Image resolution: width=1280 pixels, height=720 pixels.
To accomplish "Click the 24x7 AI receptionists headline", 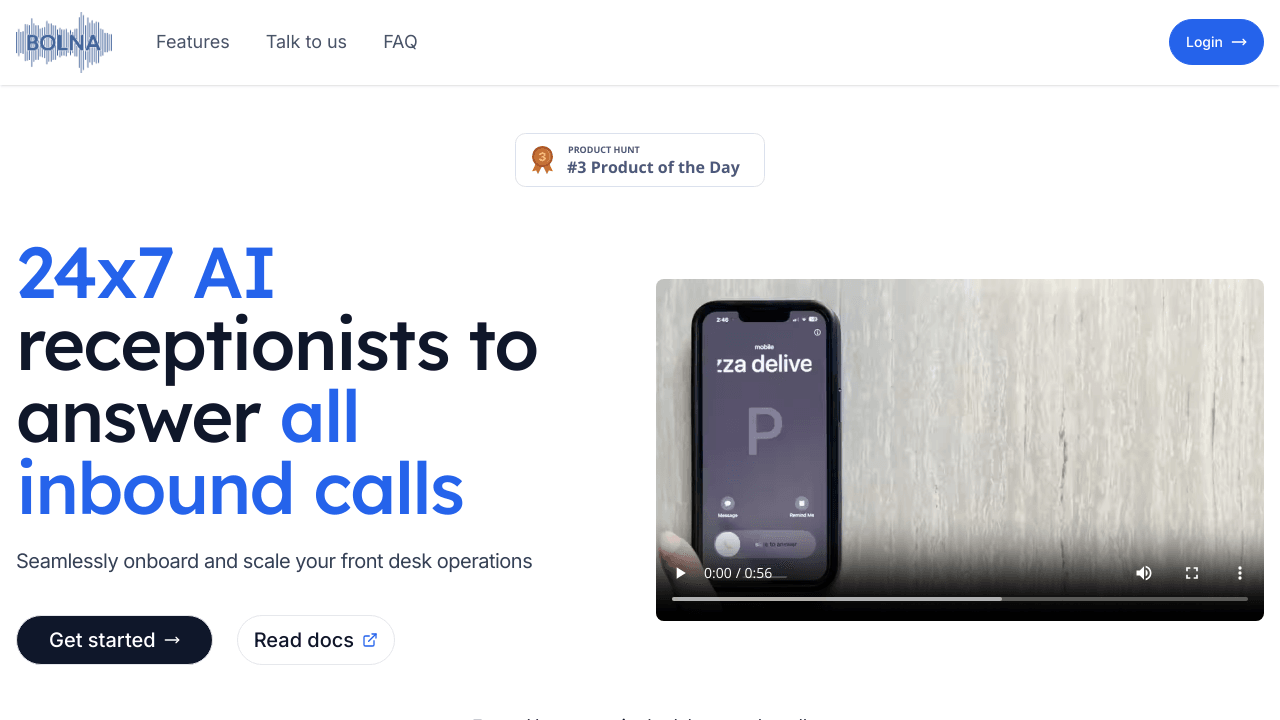I will pyautogui.click(x=278, y=380).
